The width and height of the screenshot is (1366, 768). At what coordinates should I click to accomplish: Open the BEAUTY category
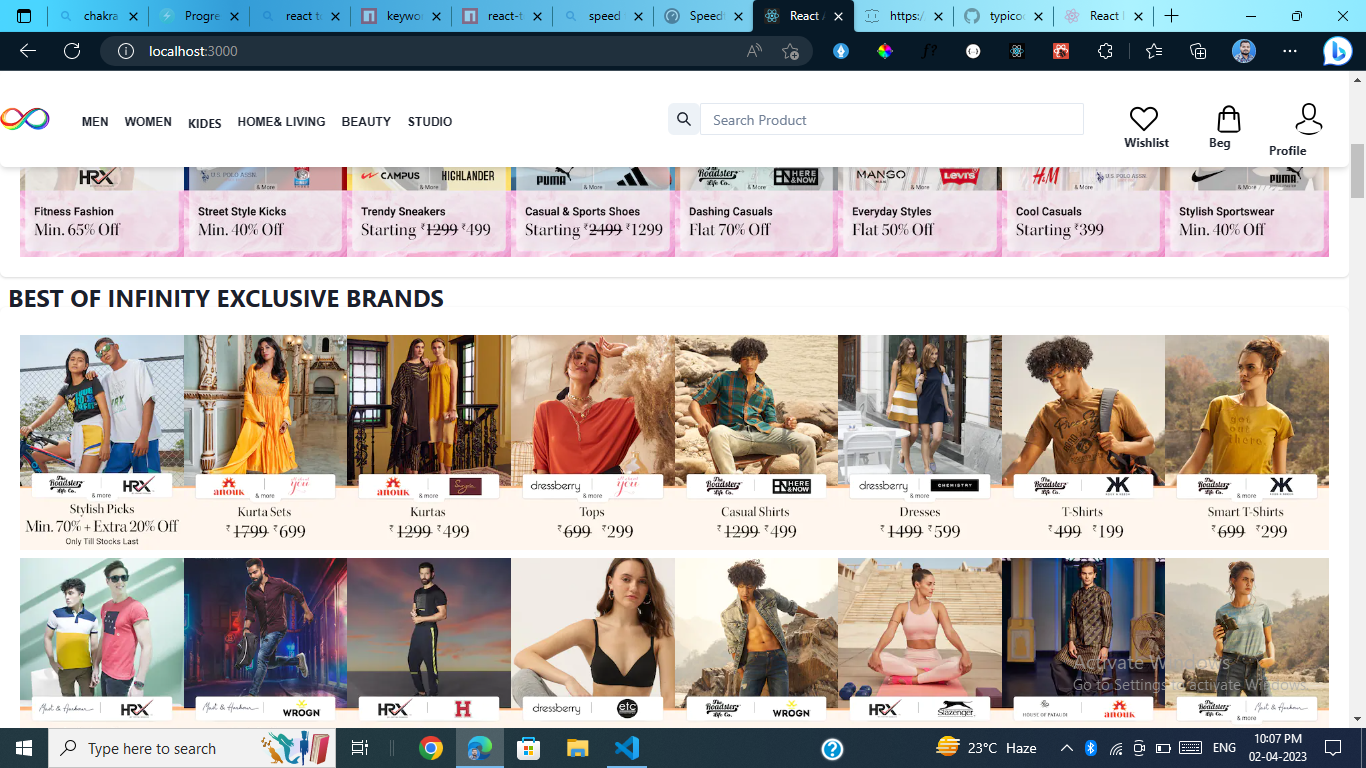[366, 122]
